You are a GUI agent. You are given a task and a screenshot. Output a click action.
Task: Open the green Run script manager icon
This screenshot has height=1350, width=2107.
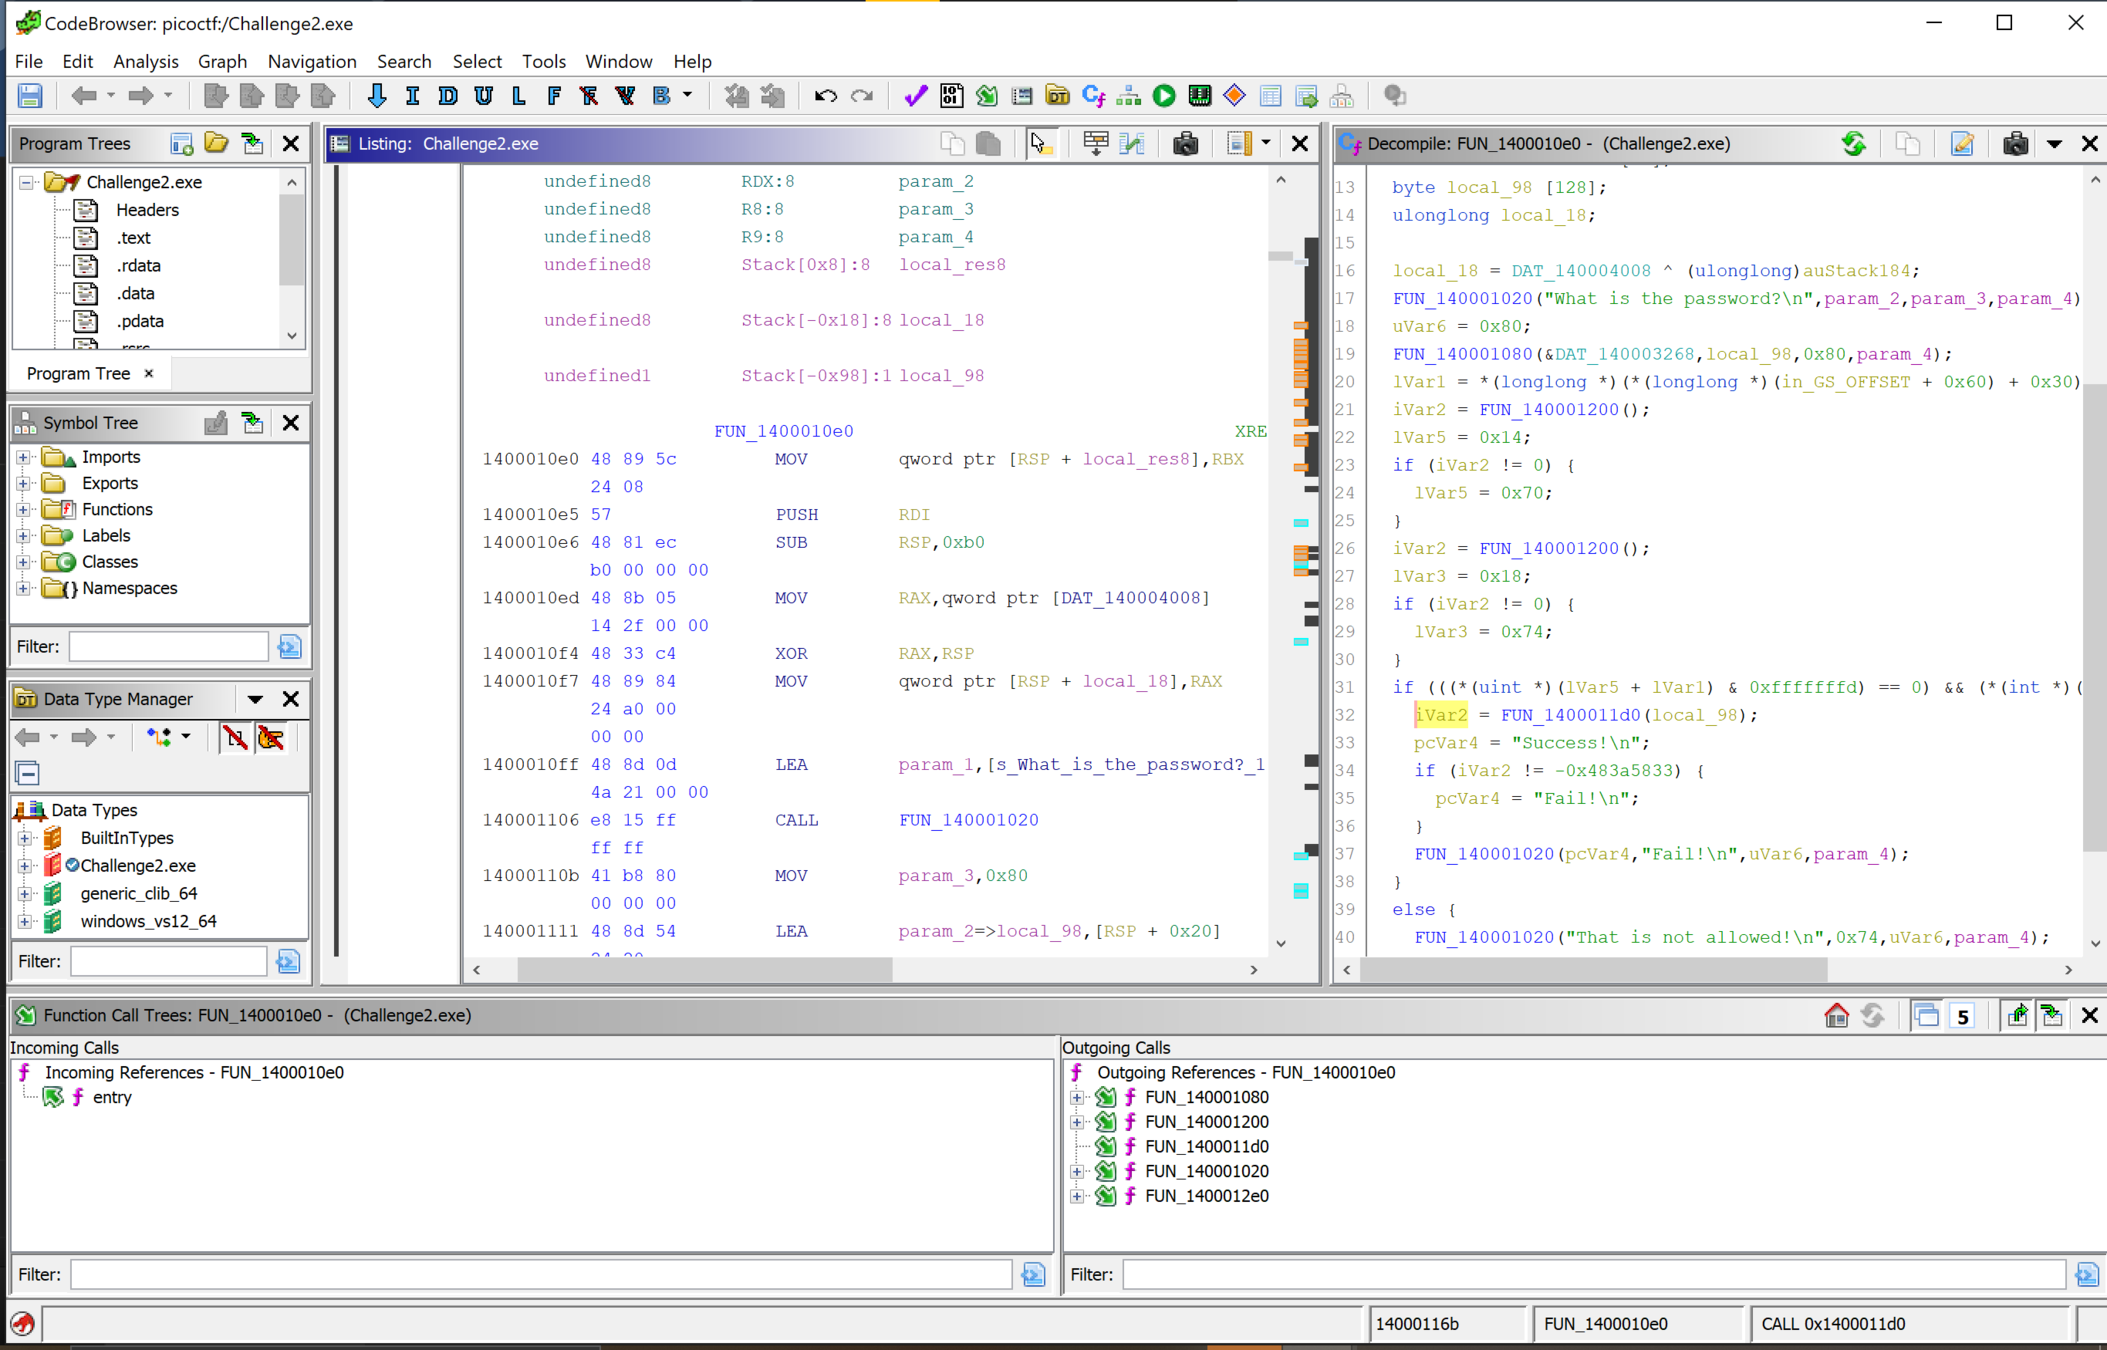tap(1164, 96)
